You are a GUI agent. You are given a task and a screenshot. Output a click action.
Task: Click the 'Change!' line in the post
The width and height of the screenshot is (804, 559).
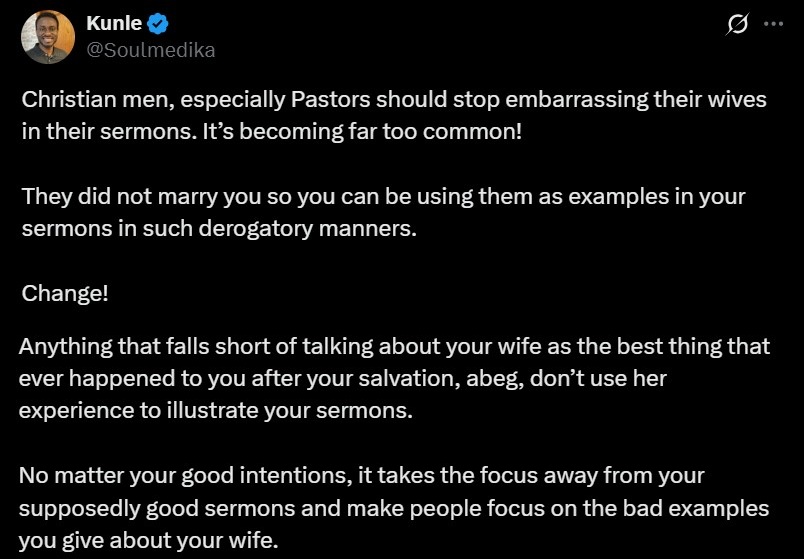tap(65, 294)
